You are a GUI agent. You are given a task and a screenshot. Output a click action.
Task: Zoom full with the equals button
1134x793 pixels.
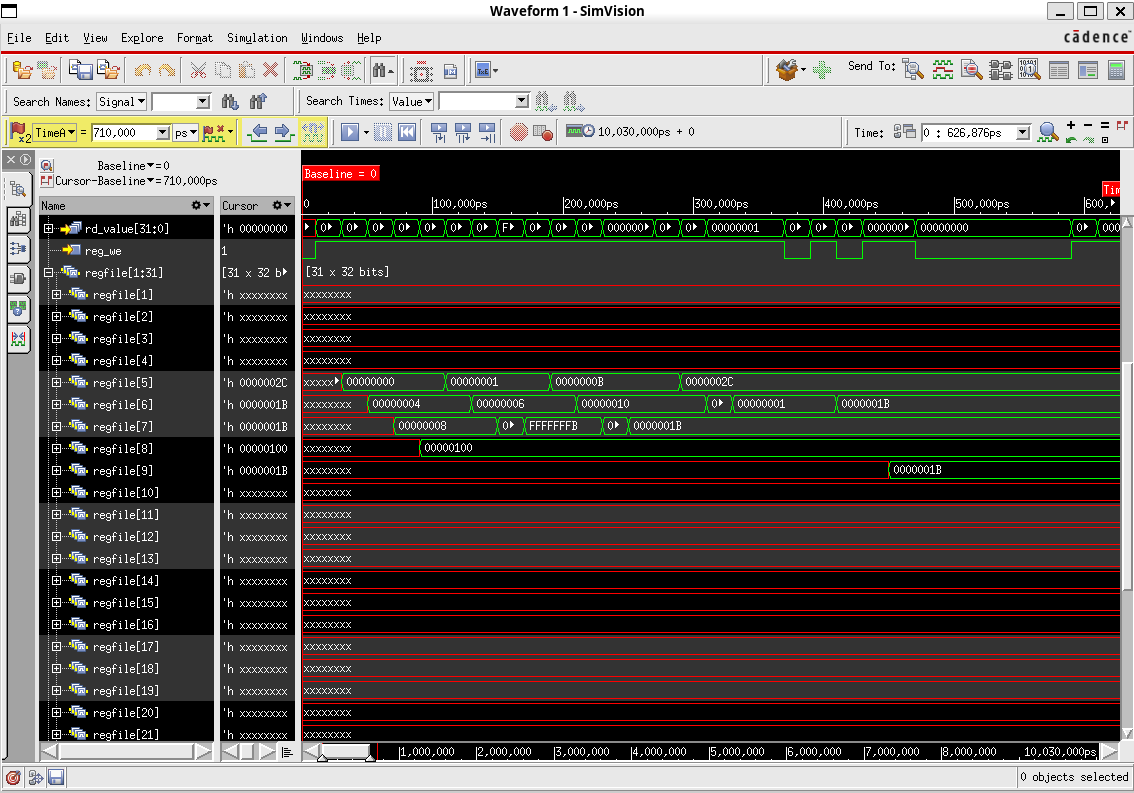(1104, 125)
